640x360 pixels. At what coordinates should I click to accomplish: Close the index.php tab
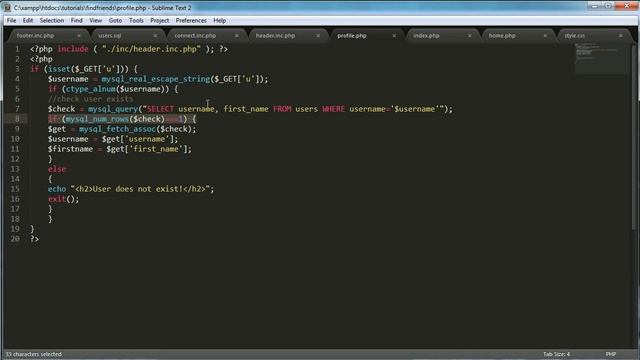pyautogui.click(x=469, y=36)
